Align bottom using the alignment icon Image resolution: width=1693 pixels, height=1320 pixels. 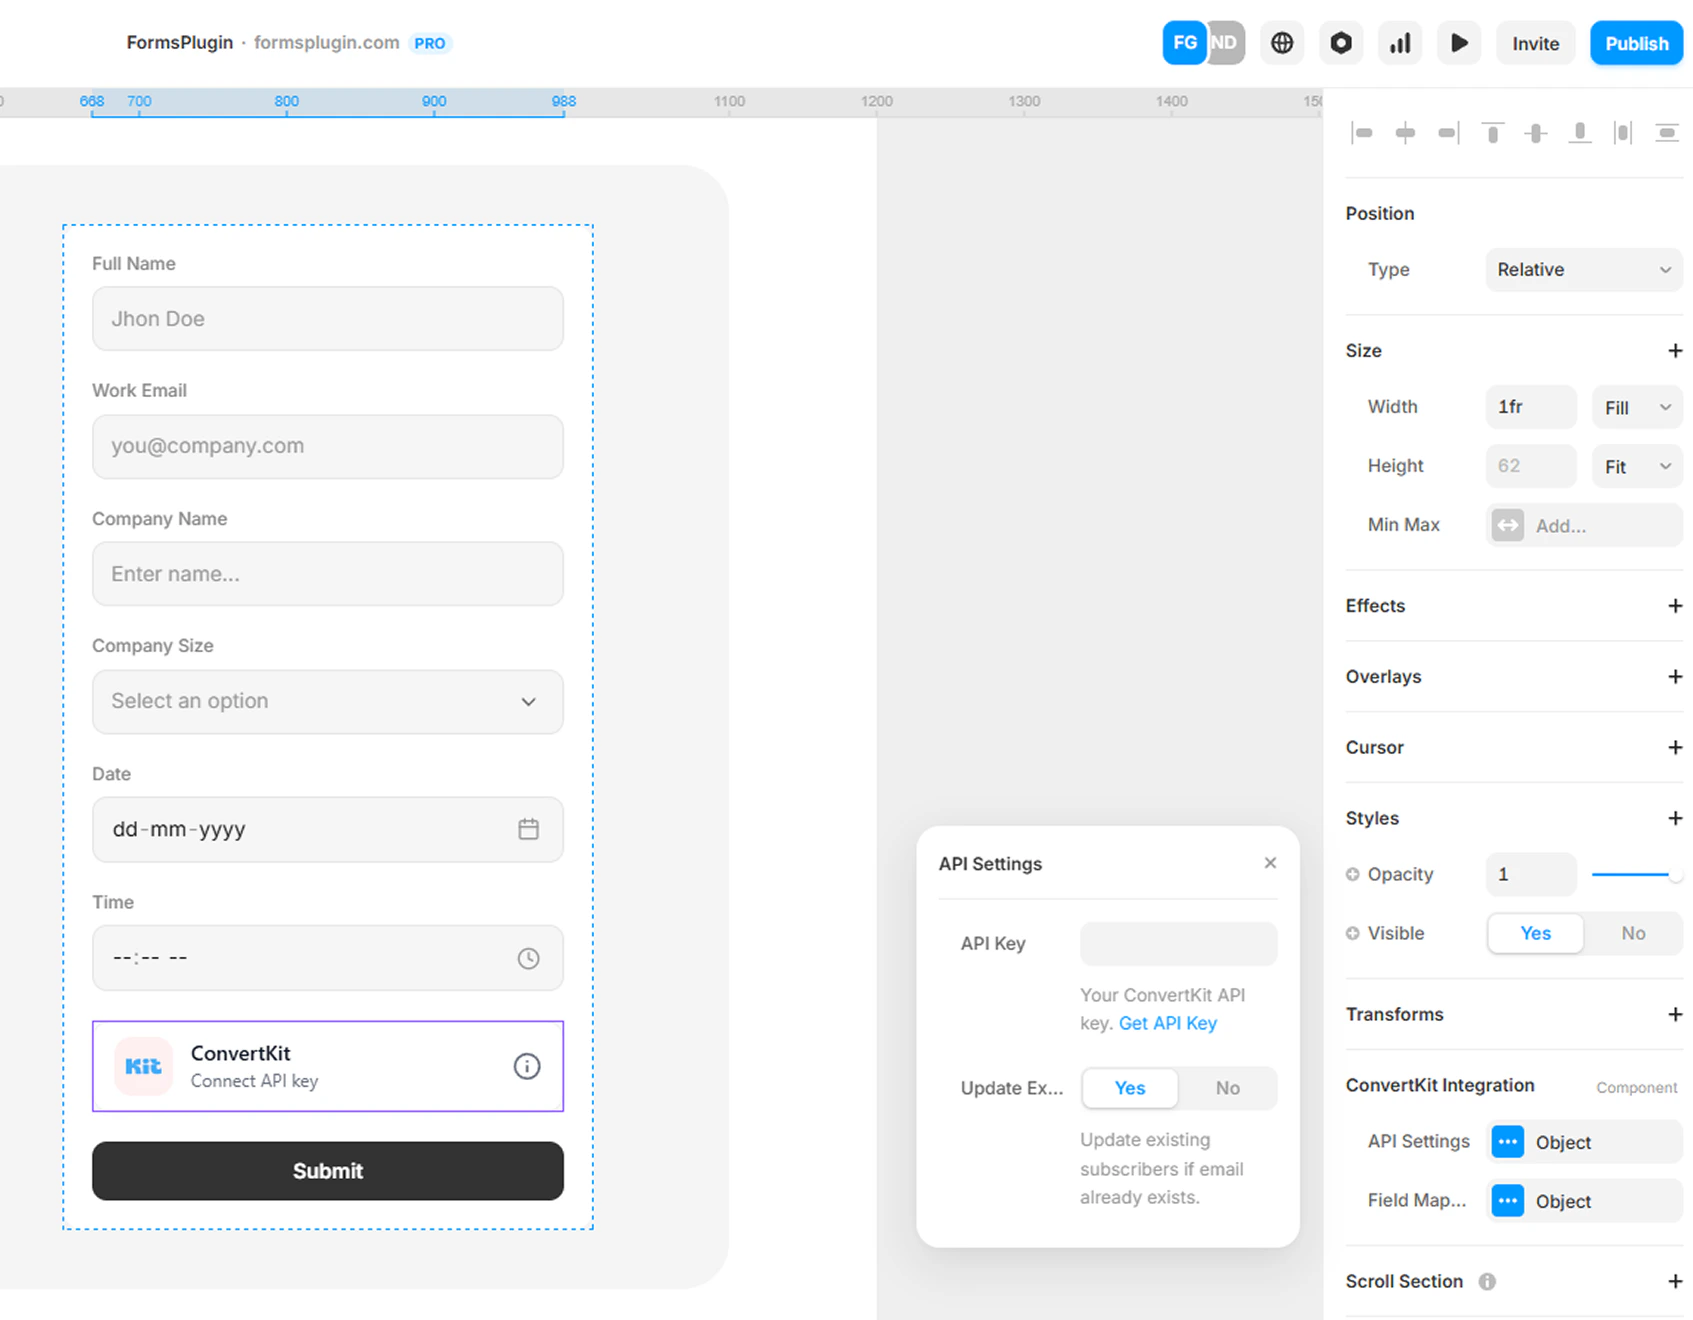(1580, 132)
